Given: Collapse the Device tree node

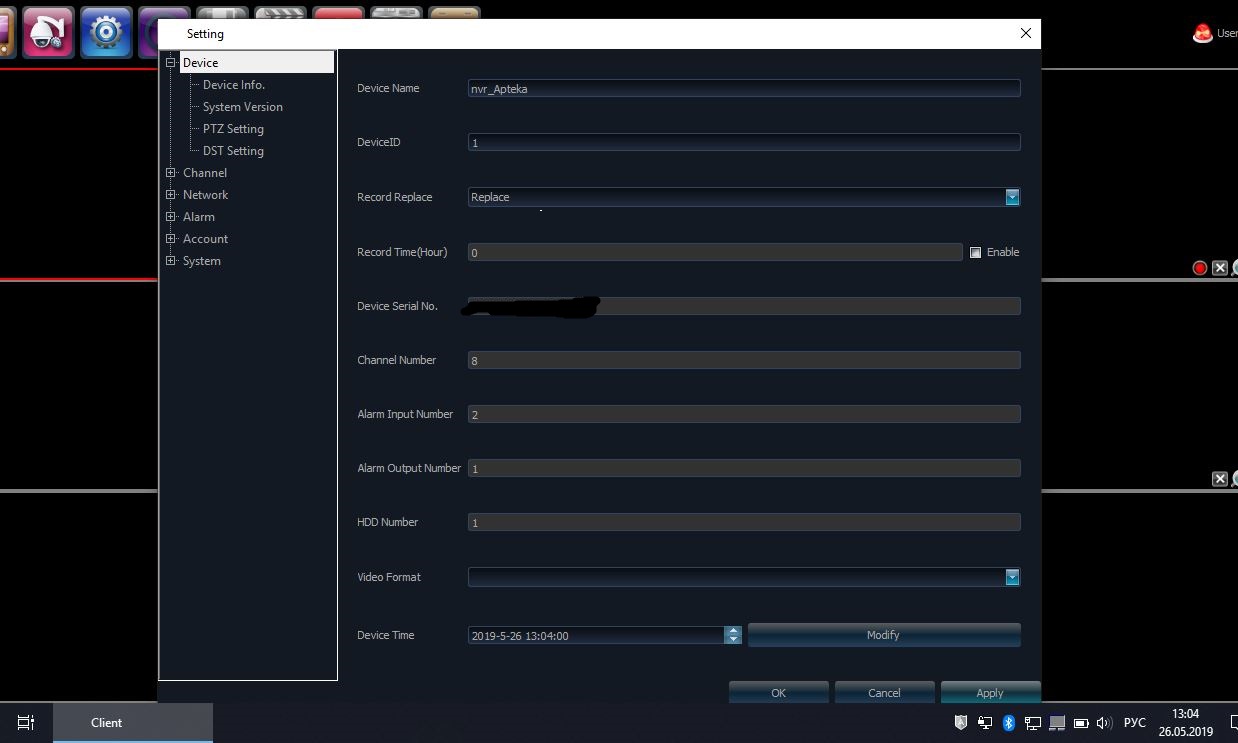Looking at the screenshot, I should (171, 63).
